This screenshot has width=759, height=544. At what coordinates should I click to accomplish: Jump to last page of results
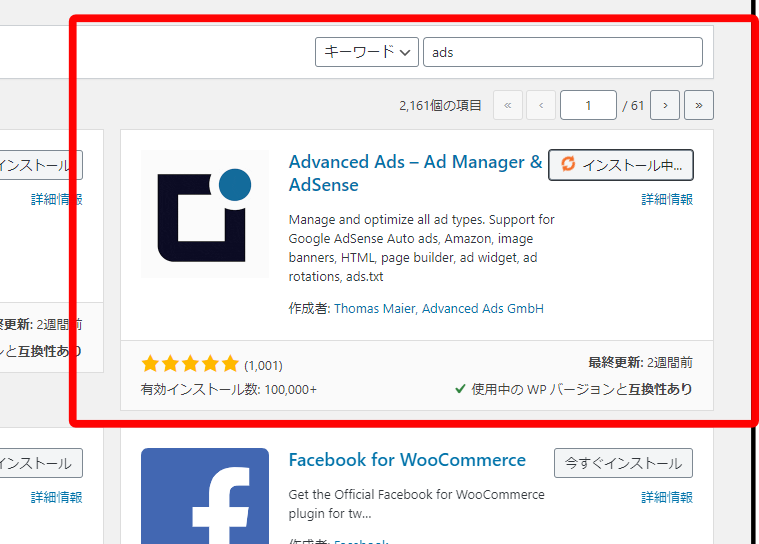click(698, 105)
